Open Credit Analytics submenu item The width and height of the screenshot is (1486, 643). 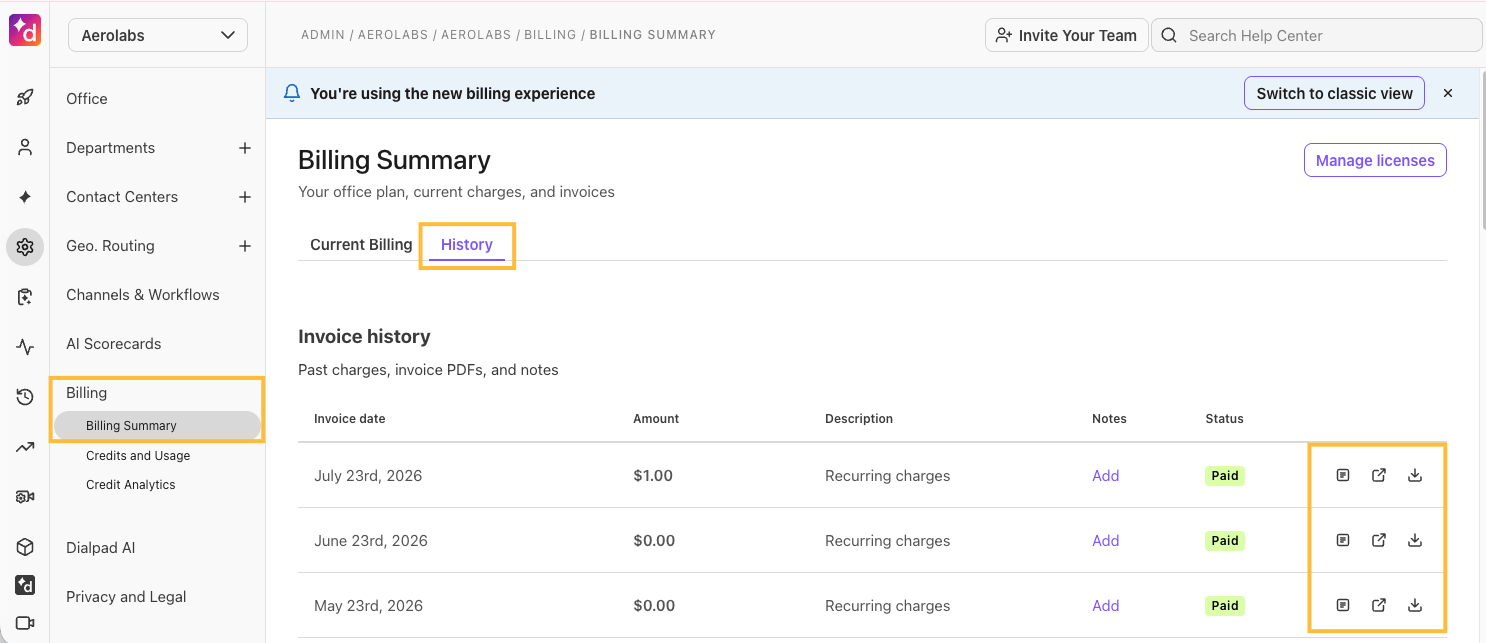tap(131, 484)
